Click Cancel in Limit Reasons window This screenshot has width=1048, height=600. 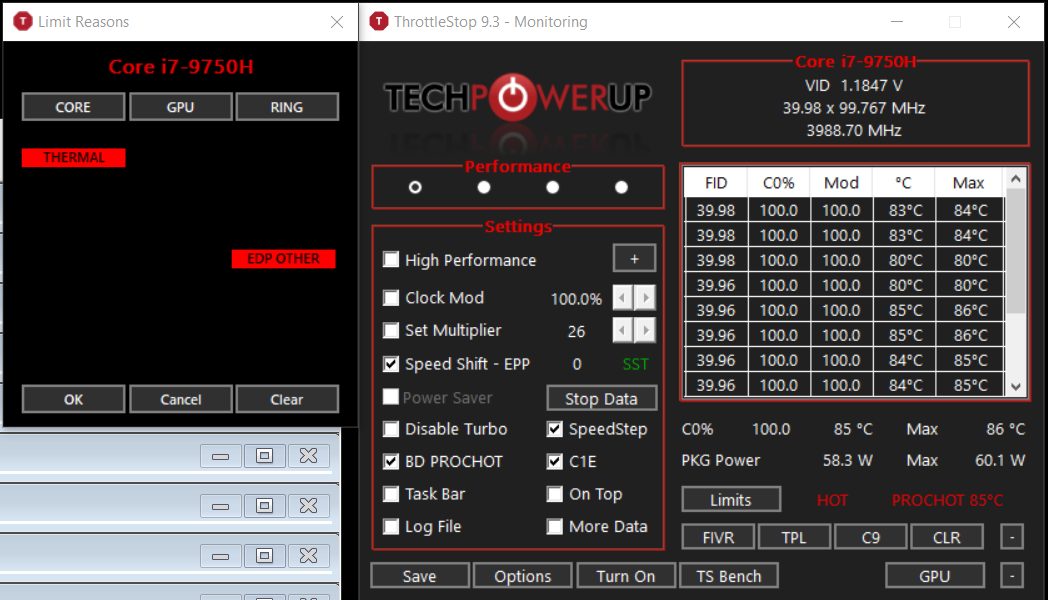[180, 399]
